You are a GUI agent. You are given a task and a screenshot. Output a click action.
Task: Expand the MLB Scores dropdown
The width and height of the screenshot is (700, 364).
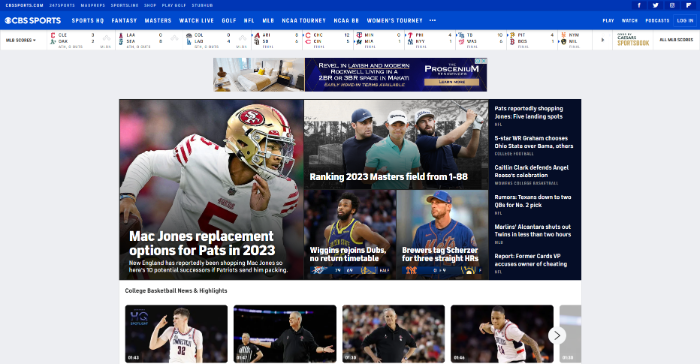21,40
